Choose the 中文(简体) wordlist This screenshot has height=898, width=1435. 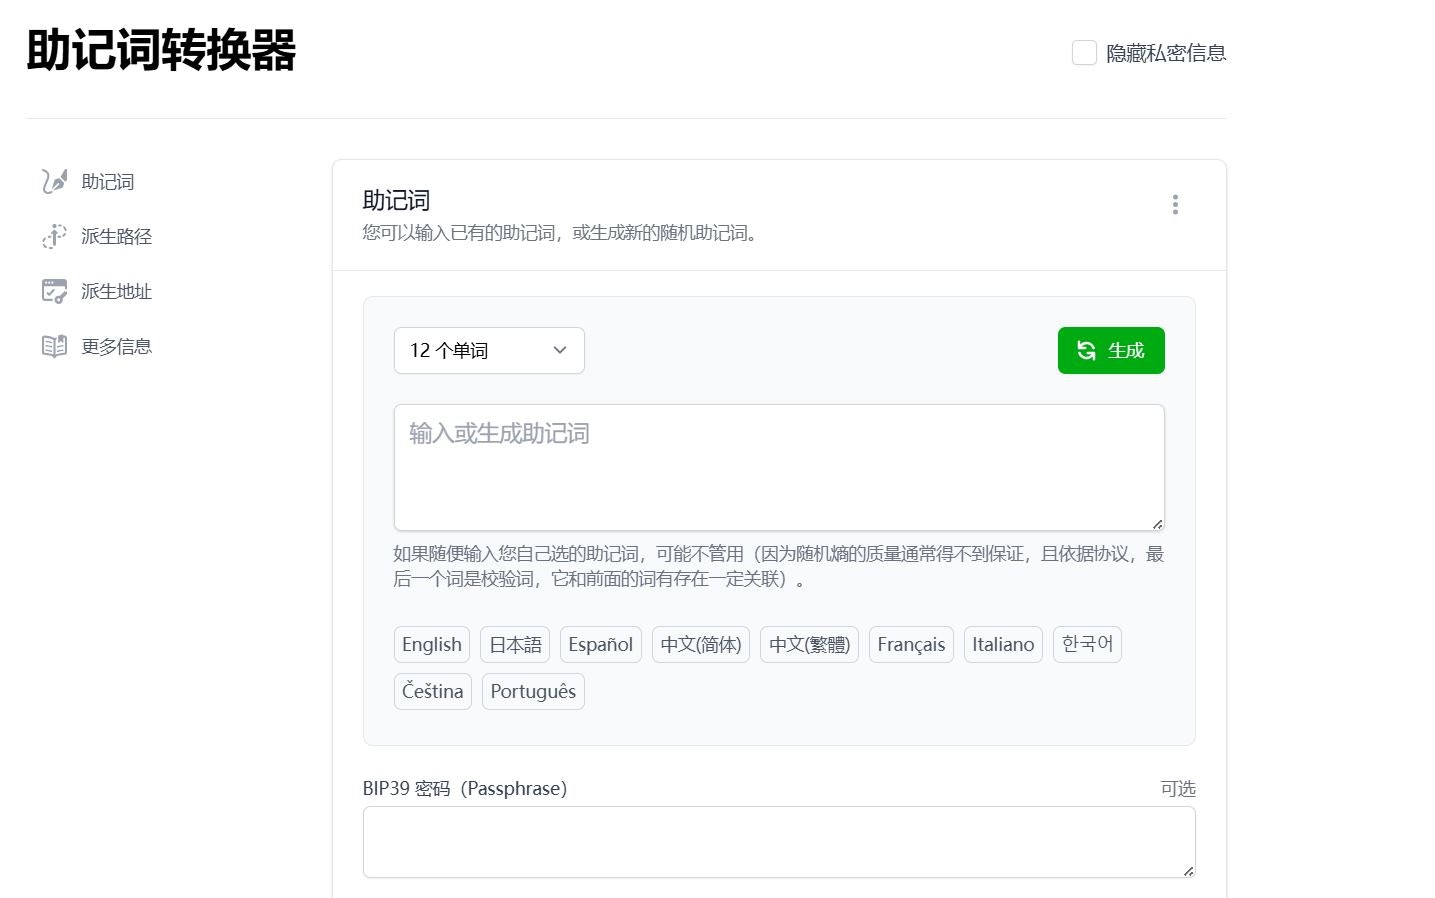[x=700, y=644]
